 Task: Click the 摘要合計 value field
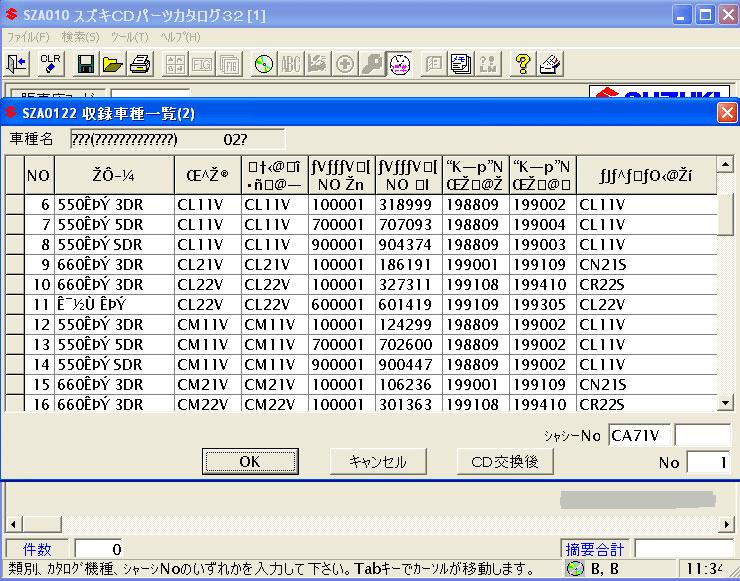click(x=684, y=549)
